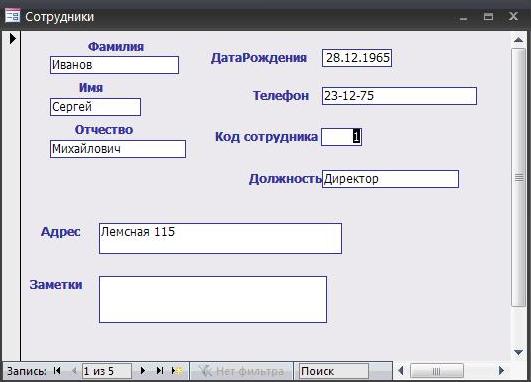Click the vertical scrollbar down arrow
Image resolution: width=531 pixels, height=382 pixels.
pyautogui.click(x=518, y=353)
